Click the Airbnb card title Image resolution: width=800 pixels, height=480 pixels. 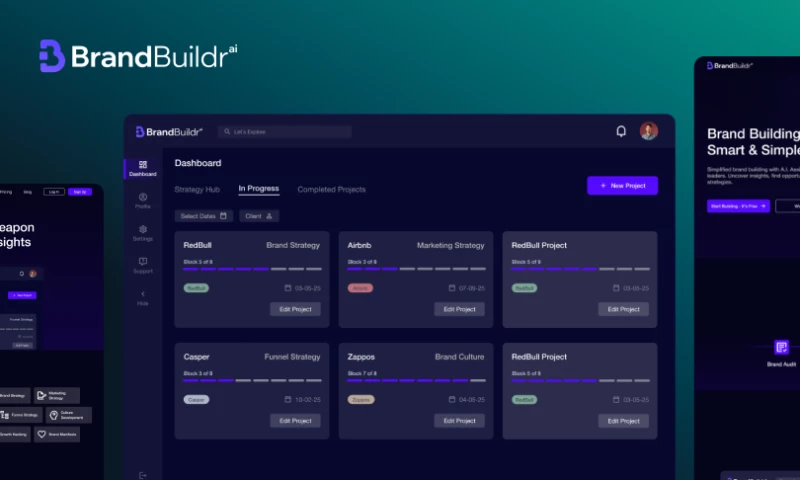(359, 245)
